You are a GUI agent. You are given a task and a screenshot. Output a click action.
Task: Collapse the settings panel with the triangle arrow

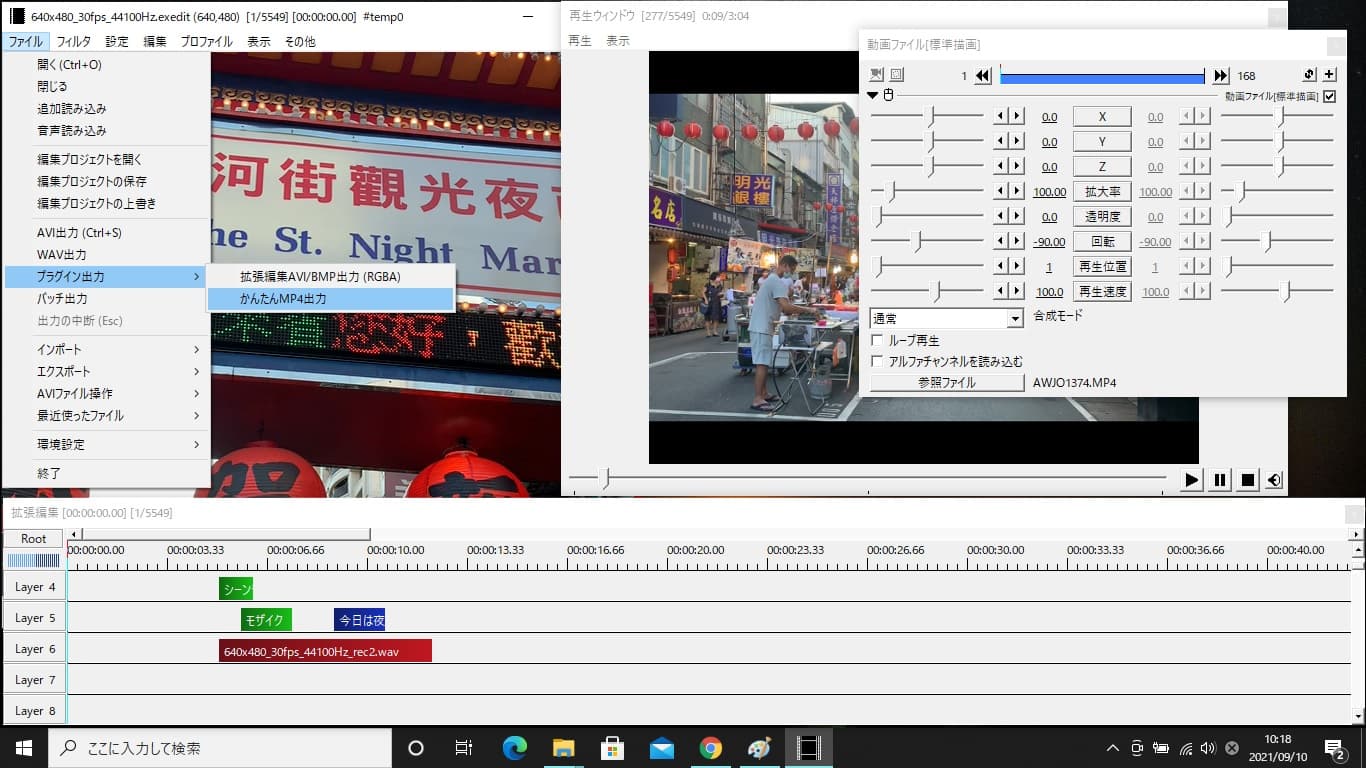tap(872, 96)
